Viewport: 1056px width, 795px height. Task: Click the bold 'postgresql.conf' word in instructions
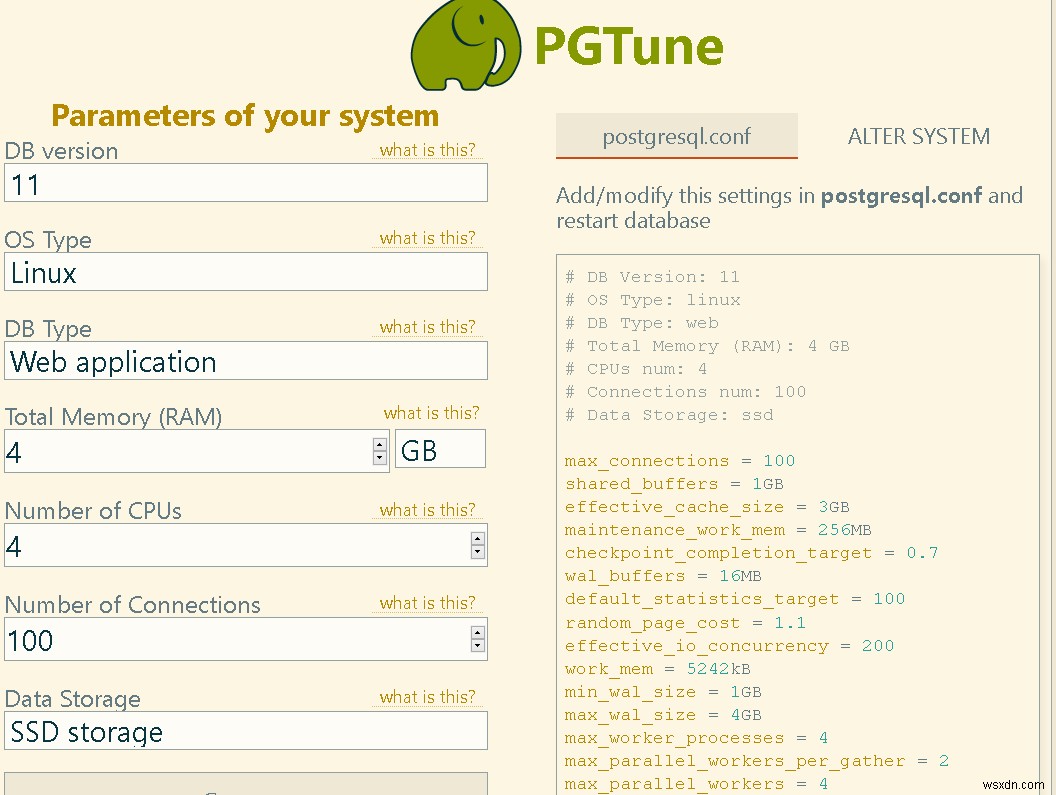click(x=901, y=196)
